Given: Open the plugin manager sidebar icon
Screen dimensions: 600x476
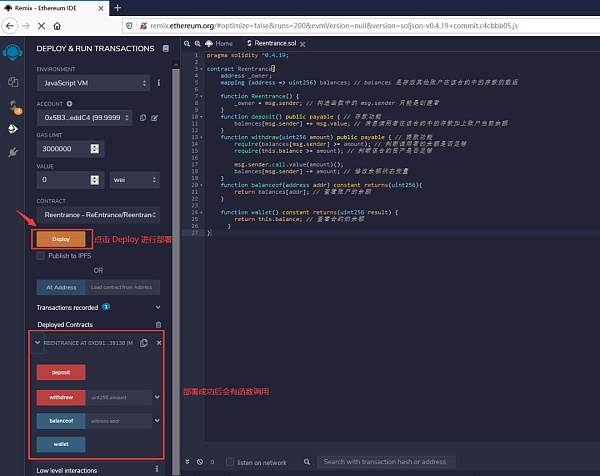Looking at the screenshot, I should click(x=13, y=152).
